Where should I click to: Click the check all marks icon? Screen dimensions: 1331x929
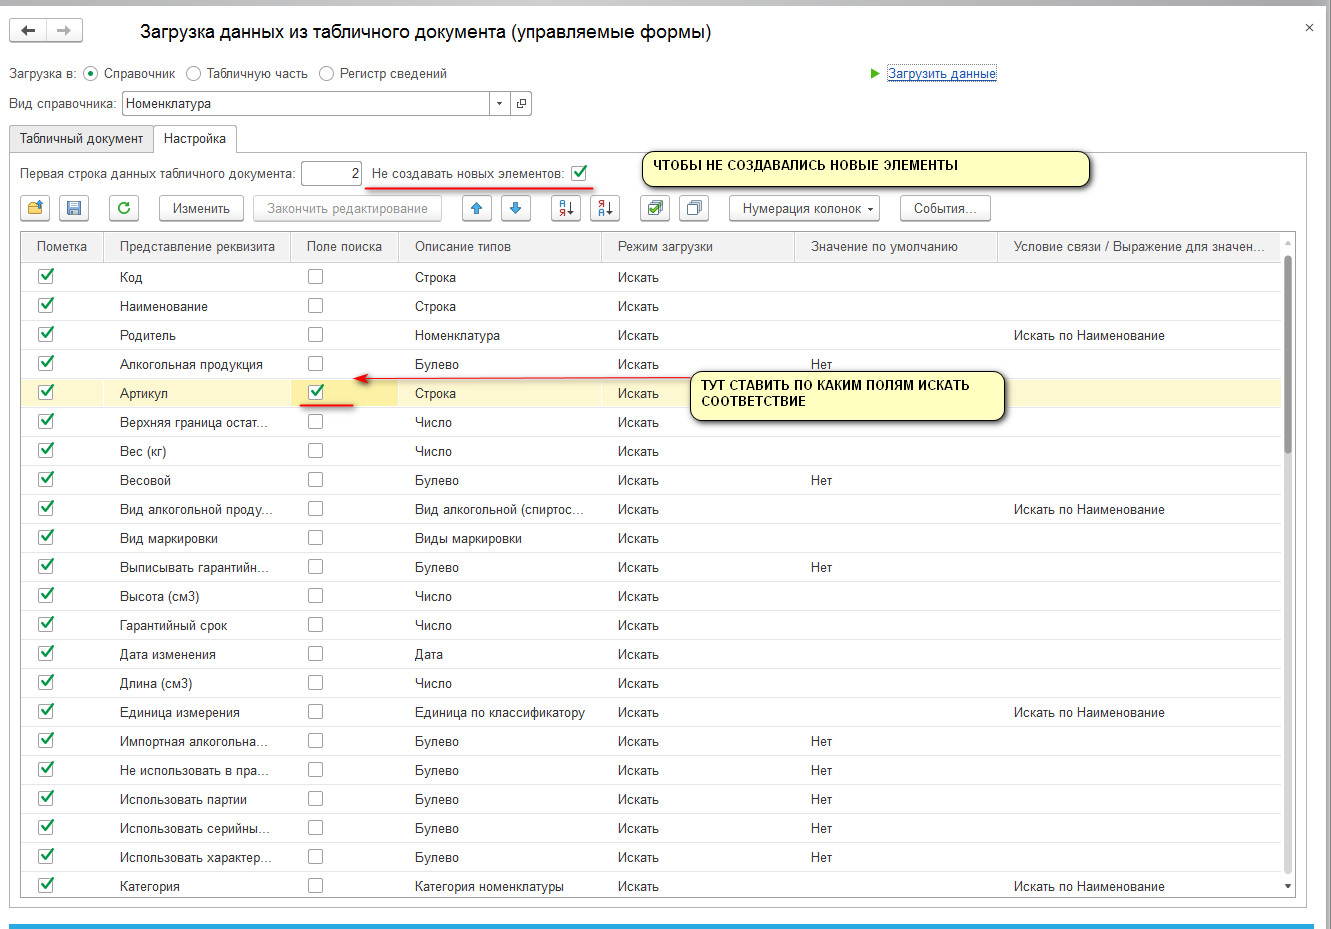[655, 208]
